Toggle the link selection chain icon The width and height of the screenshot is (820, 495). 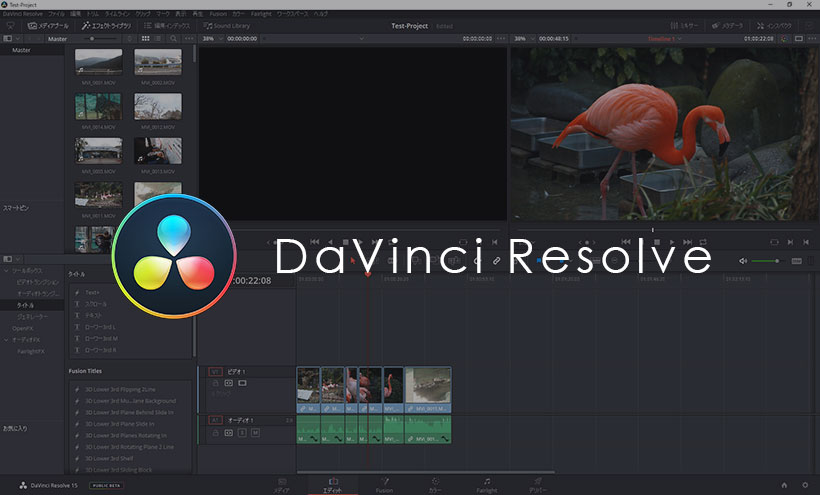click(x=496, y=260)
